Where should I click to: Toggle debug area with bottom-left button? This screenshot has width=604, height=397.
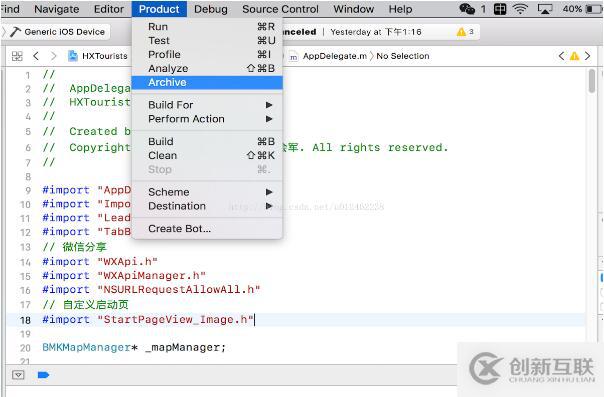tap(18, 375)
